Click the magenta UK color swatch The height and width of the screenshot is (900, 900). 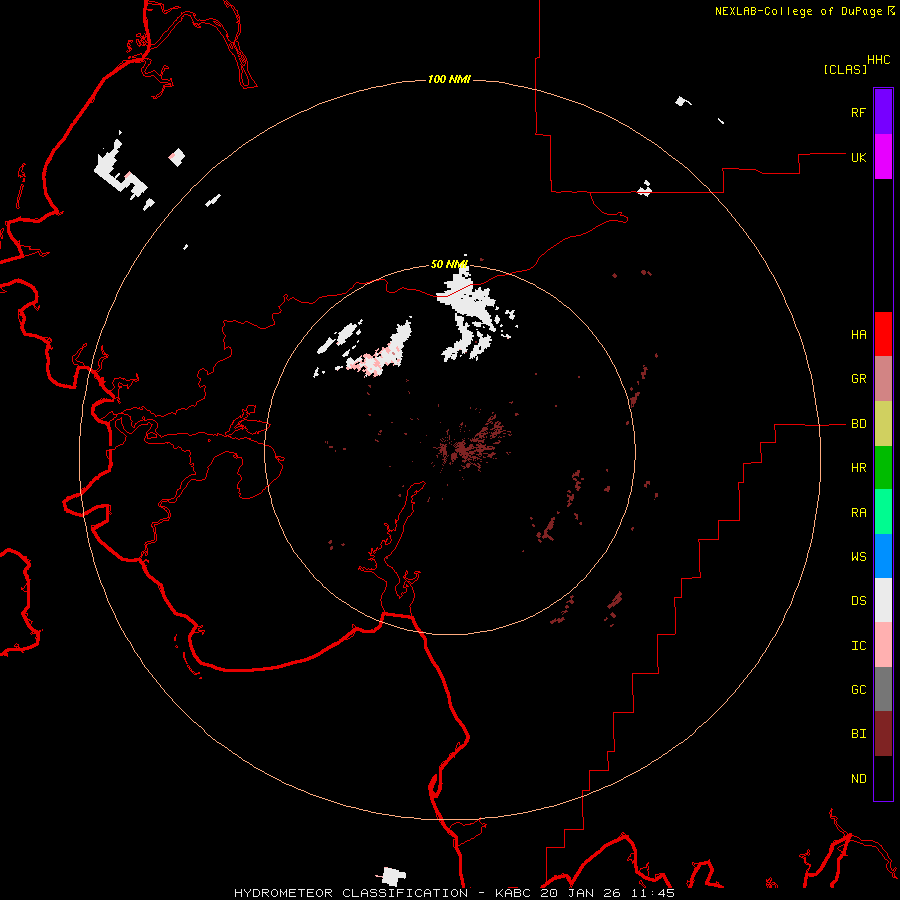(883, 157)
